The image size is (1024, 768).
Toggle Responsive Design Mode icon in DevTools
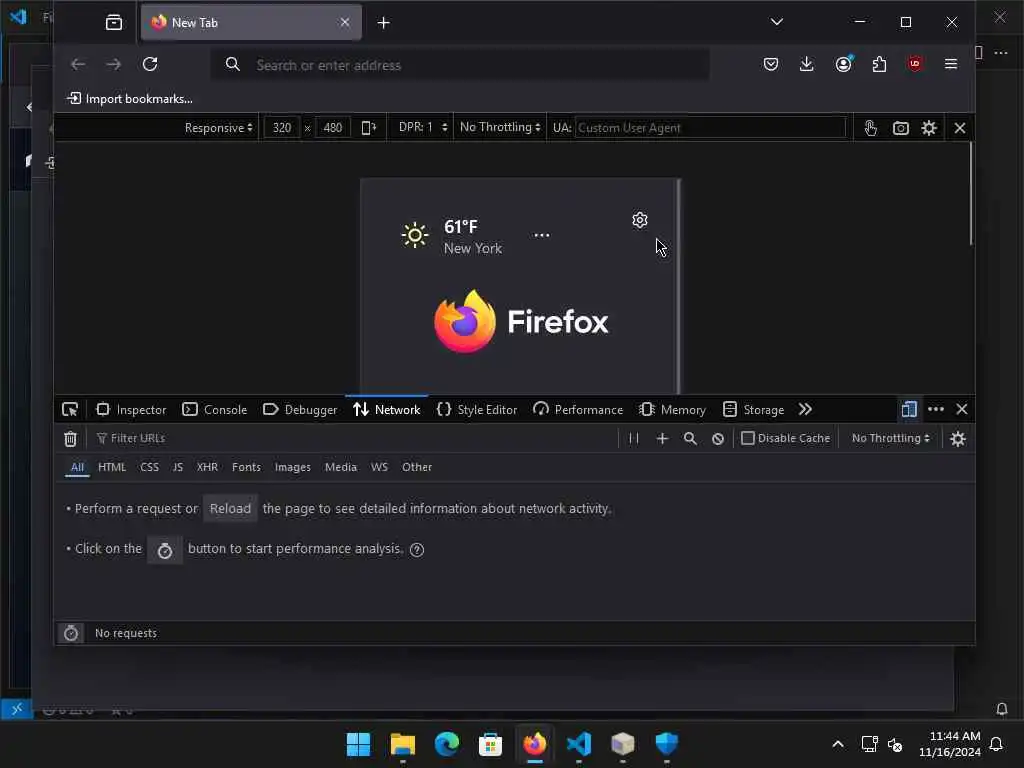click(x=908, y=409)
